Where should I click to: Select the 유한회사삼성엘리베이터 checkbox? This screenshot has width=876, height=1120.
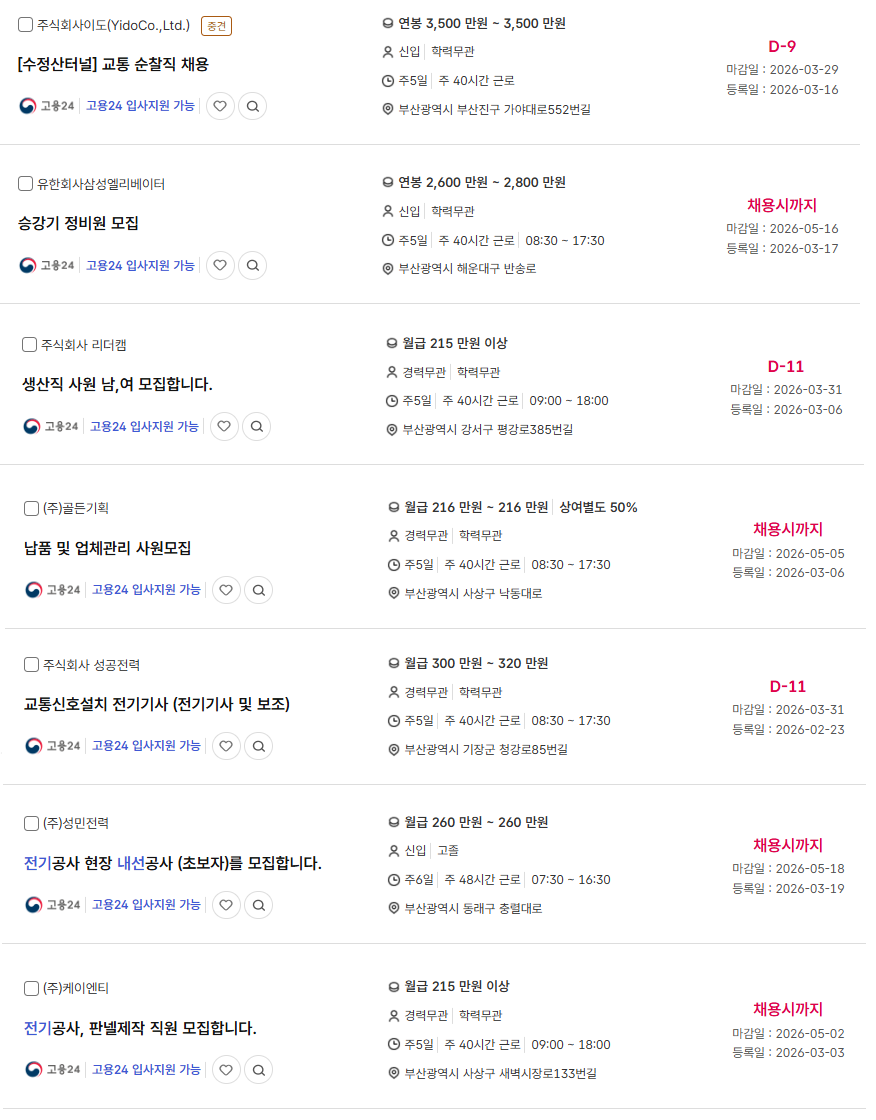(x=26, y=184)
